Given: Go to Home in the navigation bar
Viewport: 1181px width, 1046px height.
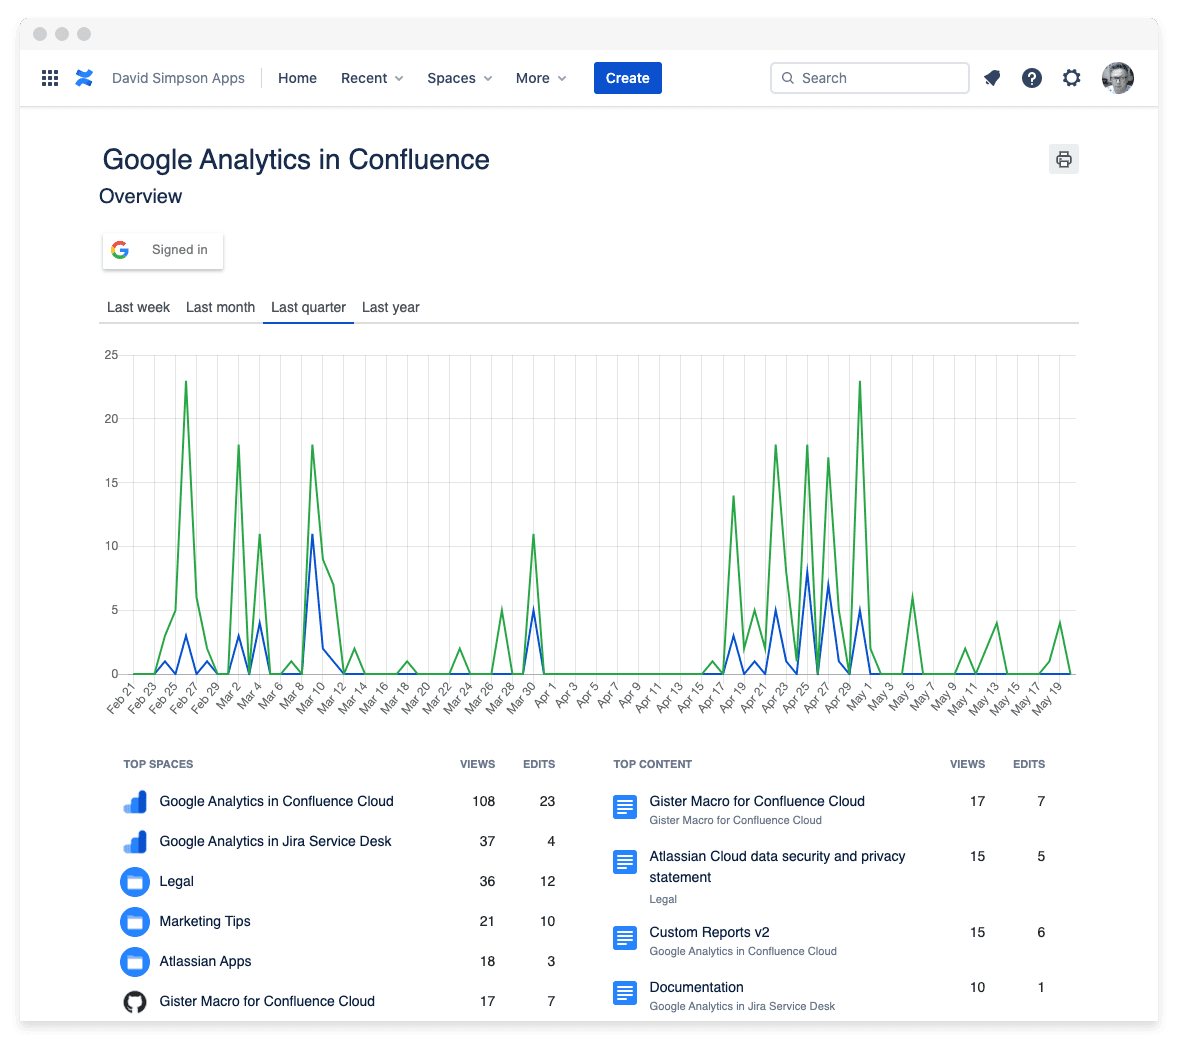Looking at the screenshot, I should pos(297,78).
